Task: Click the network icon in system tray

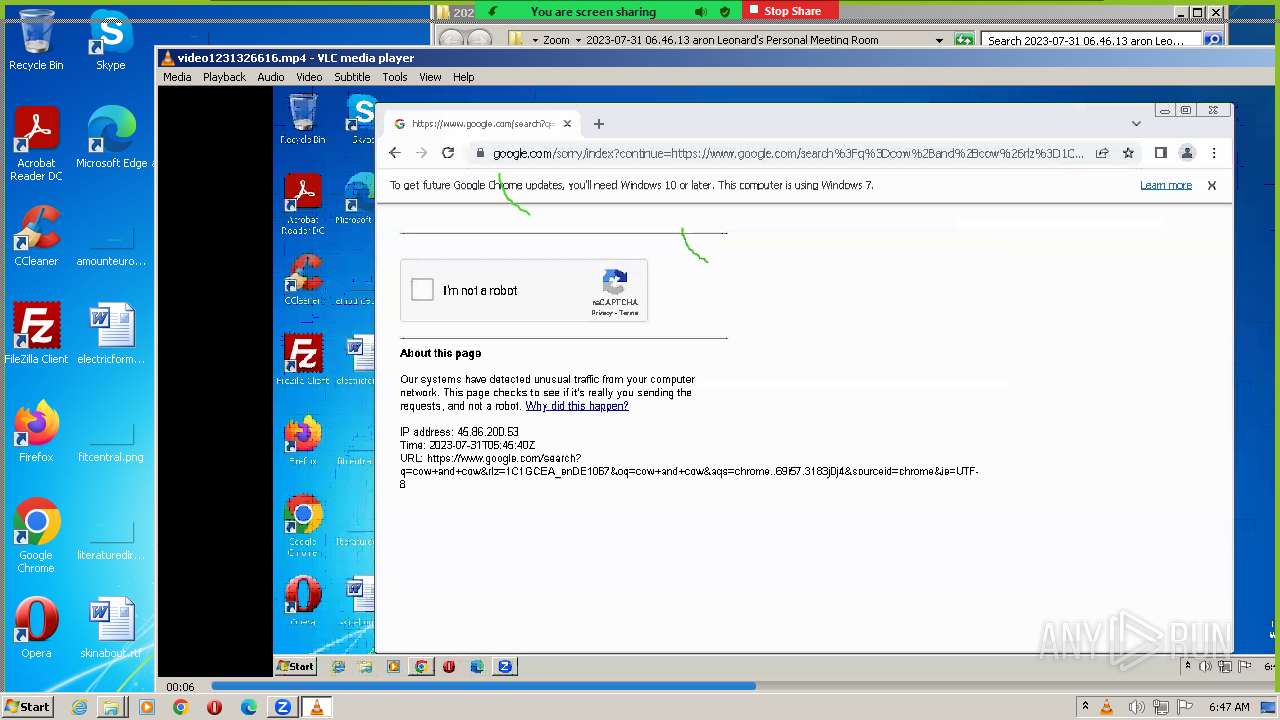Action: click(x=1160, y=707)
